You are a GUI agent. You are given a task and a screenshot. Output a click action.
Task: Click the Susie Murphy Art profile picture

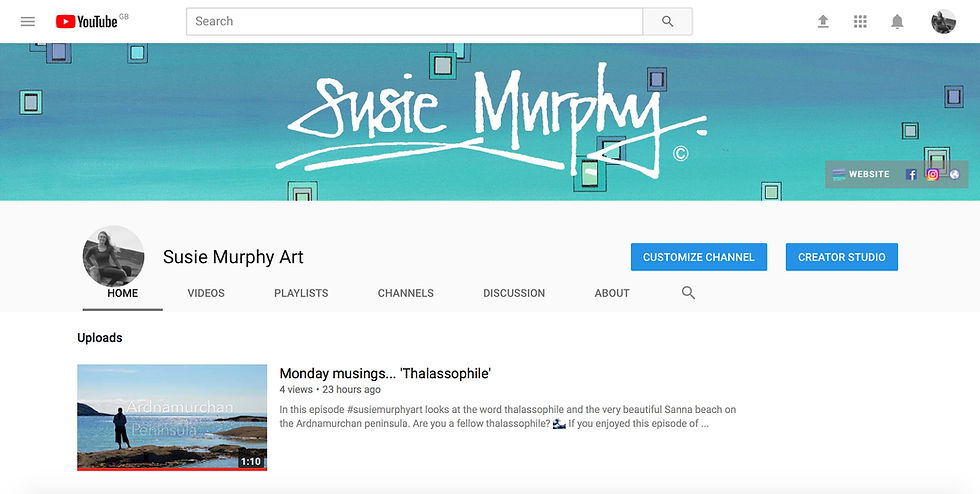tap(113, 256)
